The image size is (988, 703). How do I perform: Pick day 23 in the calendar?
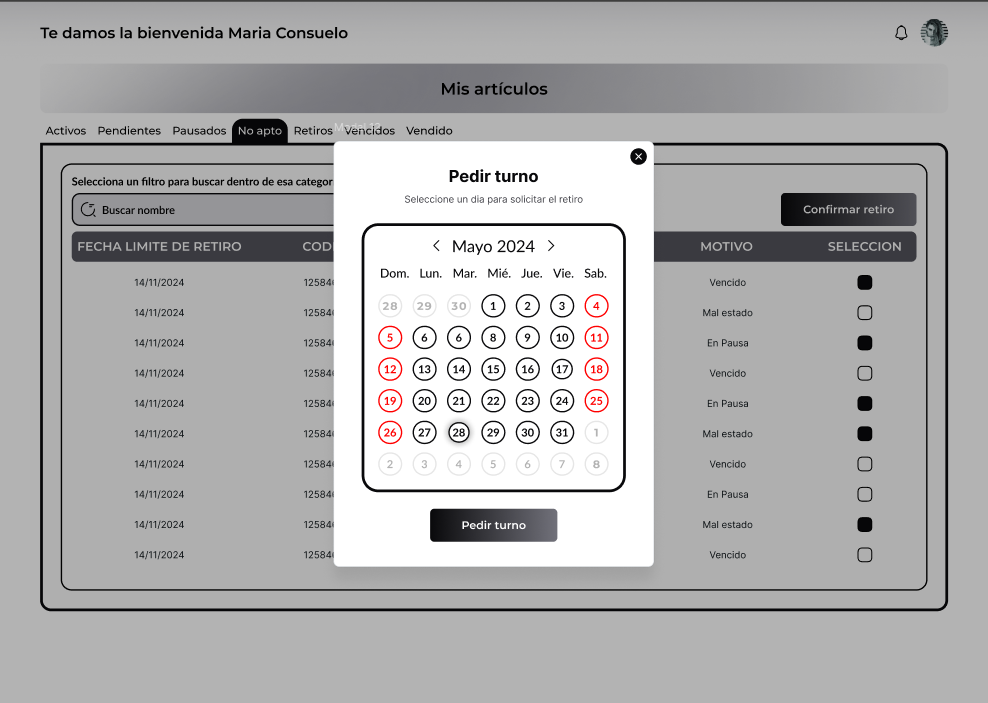click(527, 401)
